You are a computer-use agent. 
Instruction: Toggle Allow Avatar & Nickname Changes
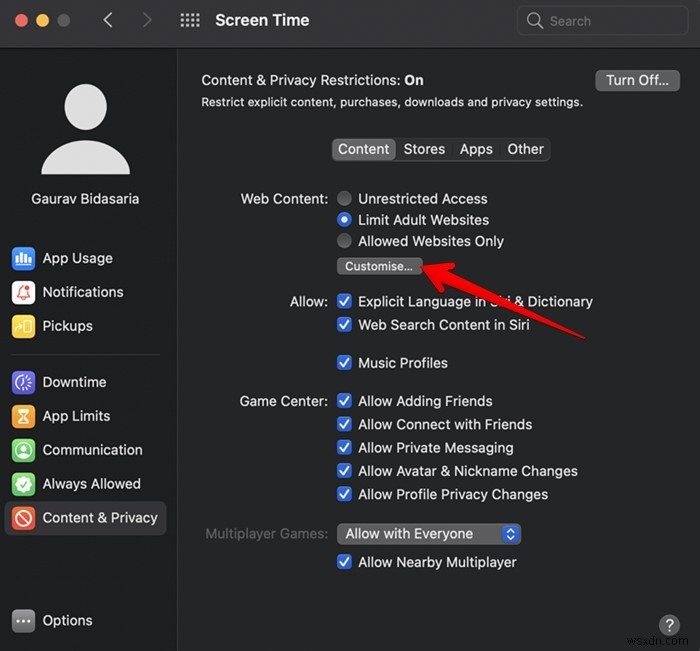coord(344,471)
